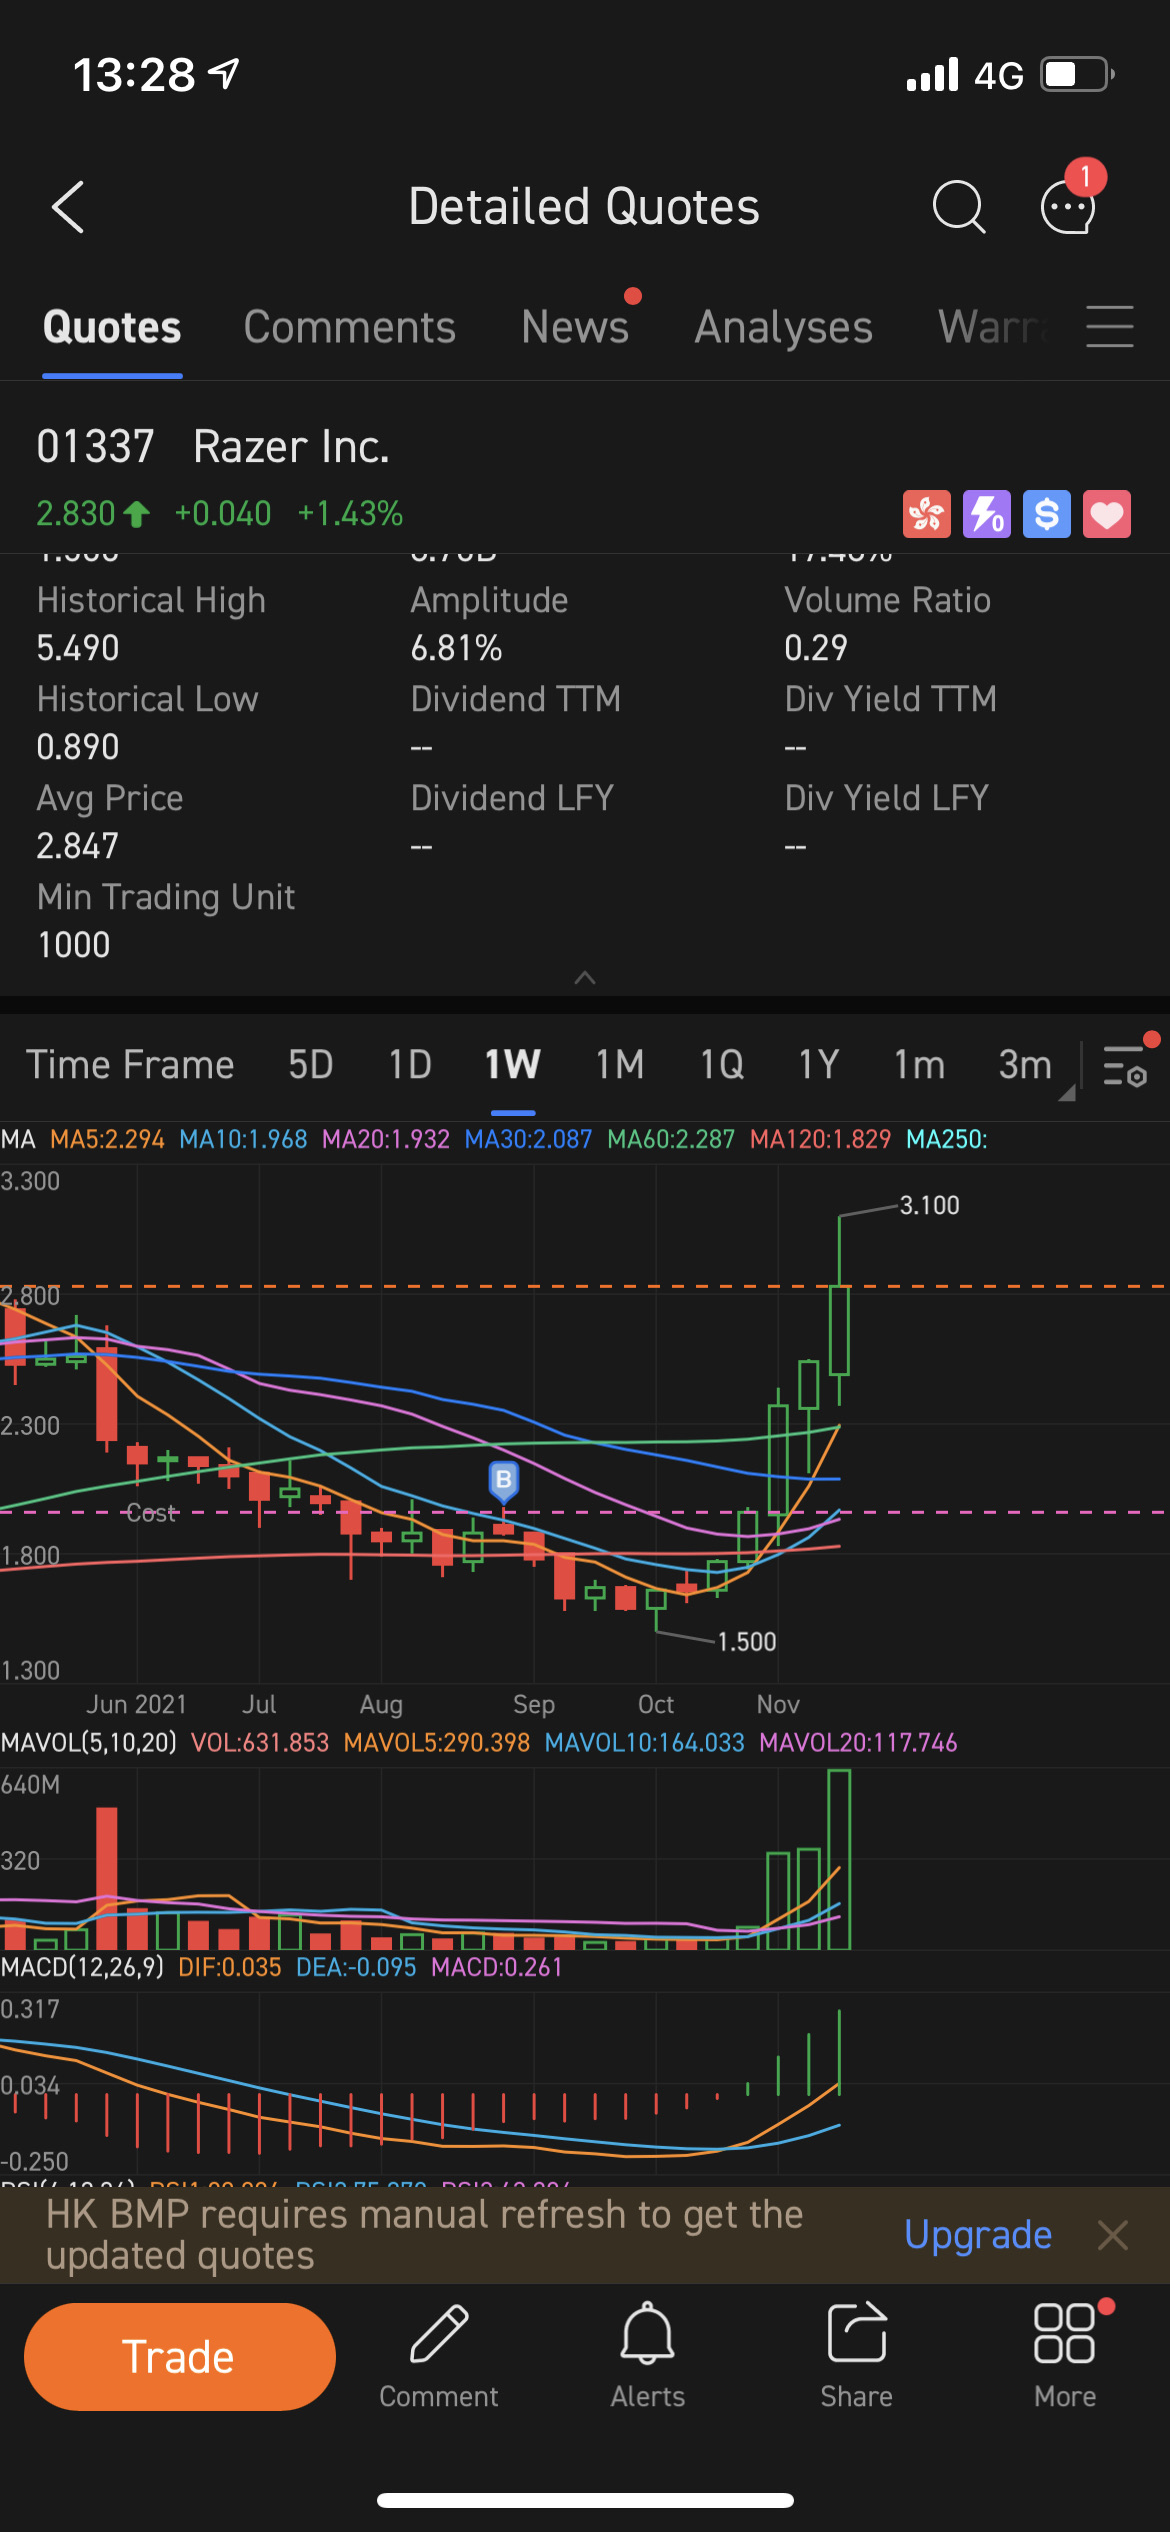1170x2532 pixels.
Task: Tap the Volume Ratio value 0.29
Action: (x=816, y=648)
